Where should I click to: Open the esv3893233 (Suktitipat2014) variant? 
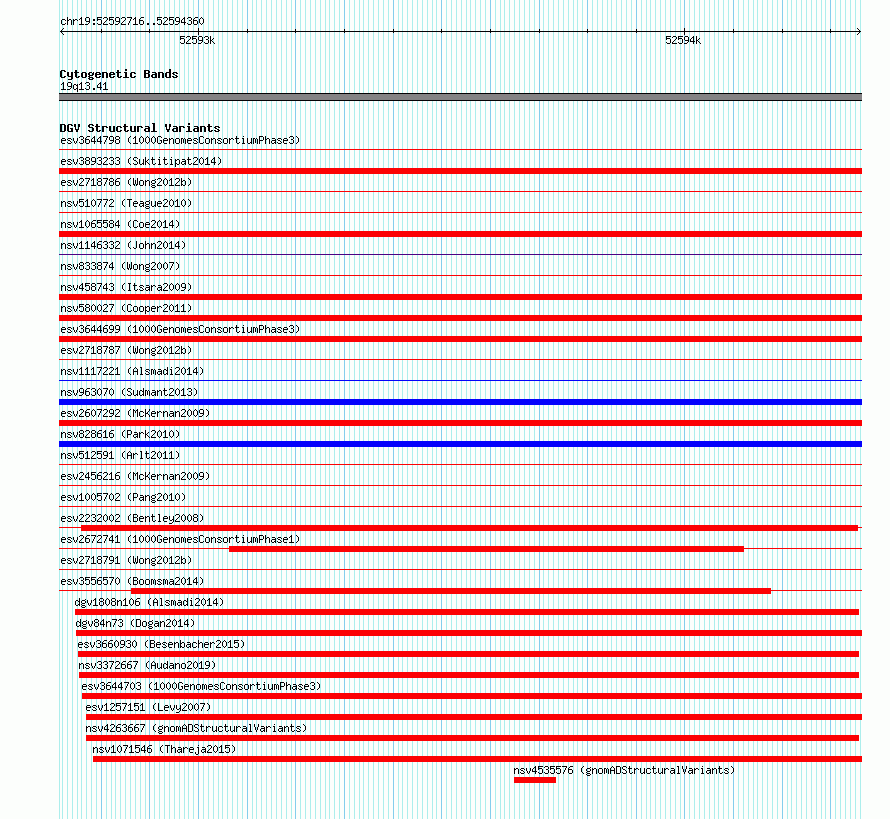pyautogui.click(x=141, y=161)
